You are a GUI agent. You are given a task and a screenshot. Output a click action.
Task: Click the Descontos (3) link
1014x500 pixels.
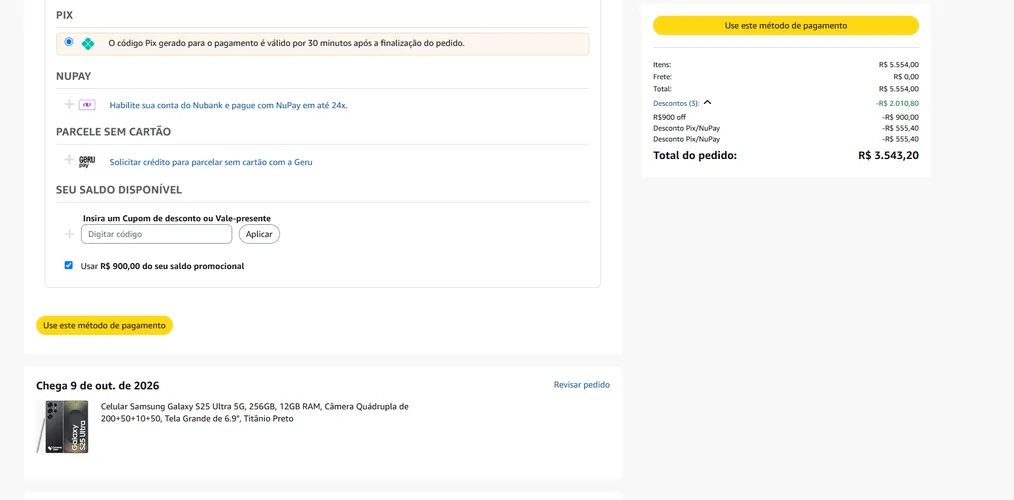pyautogui.click(x=676, y=103)
